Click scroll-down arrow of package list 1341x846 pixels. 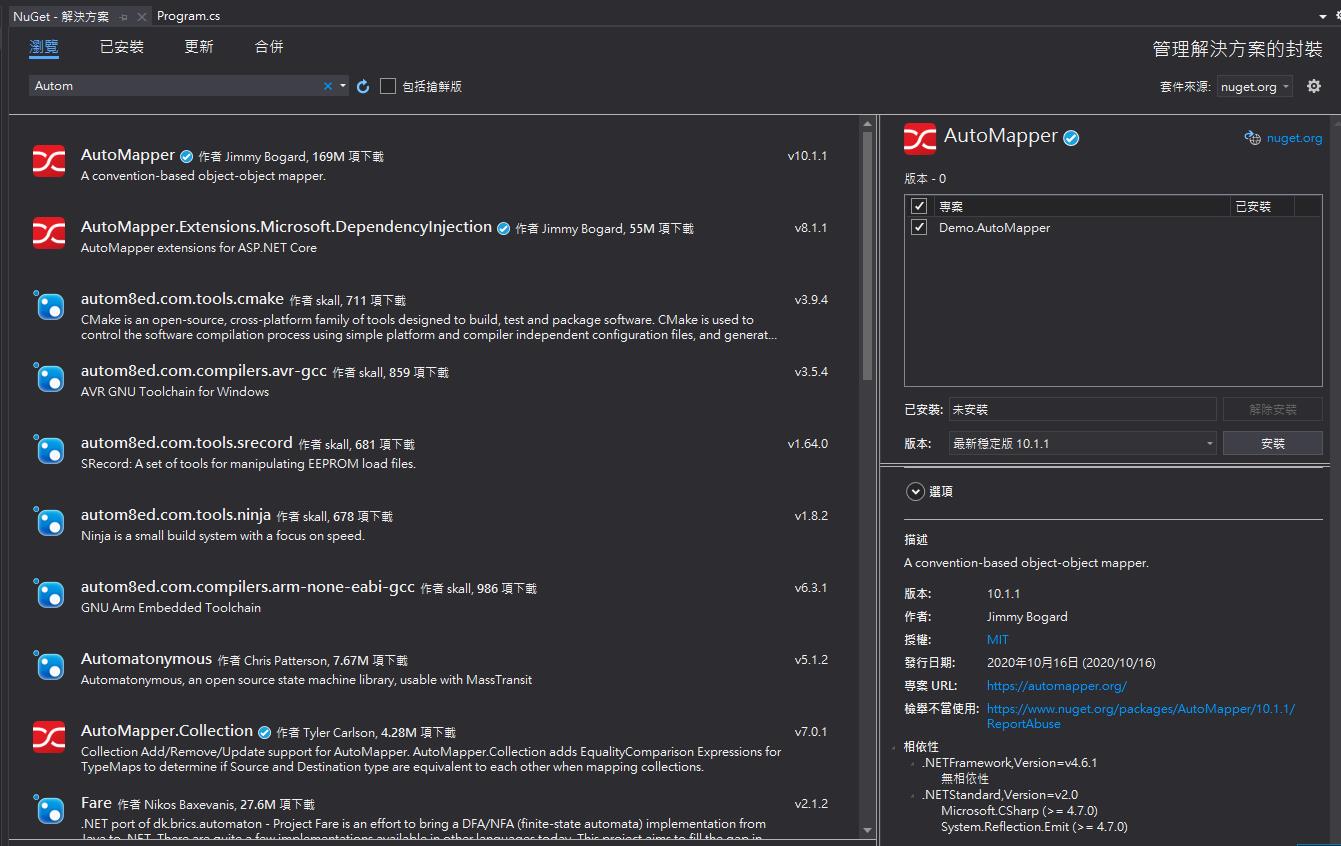[867, 829]
